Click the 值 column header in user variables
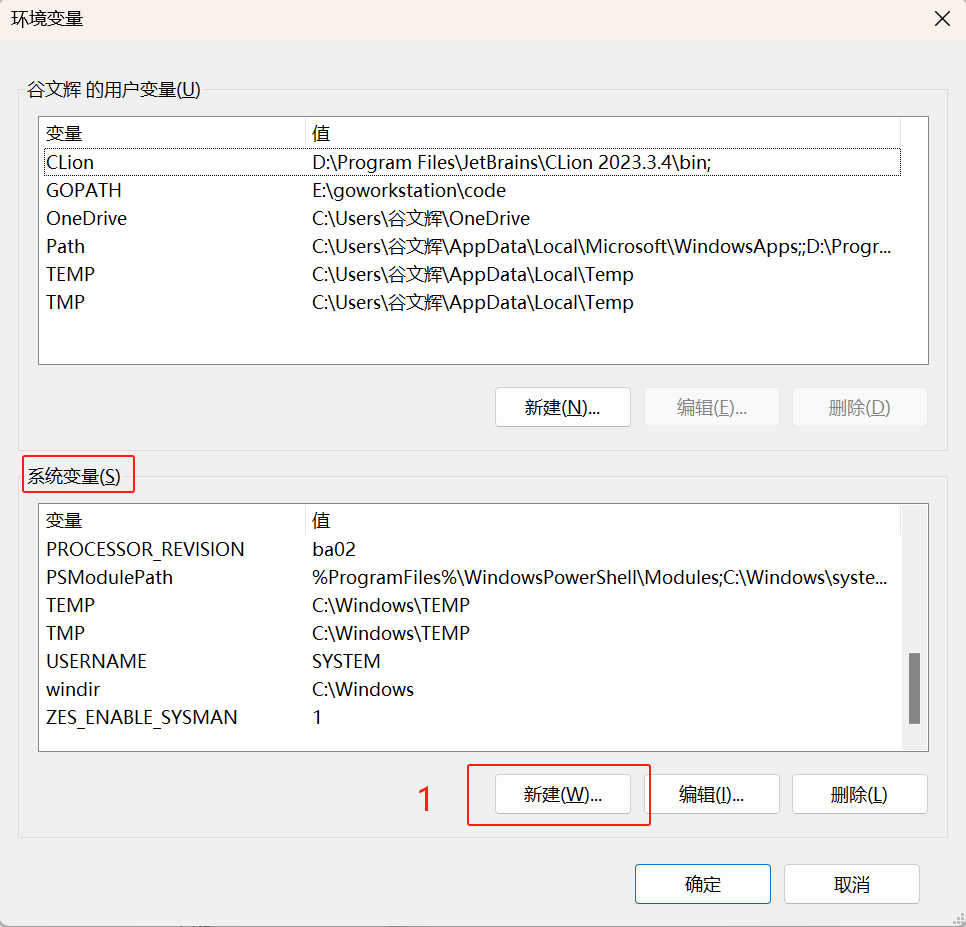 tap(603, 133)
